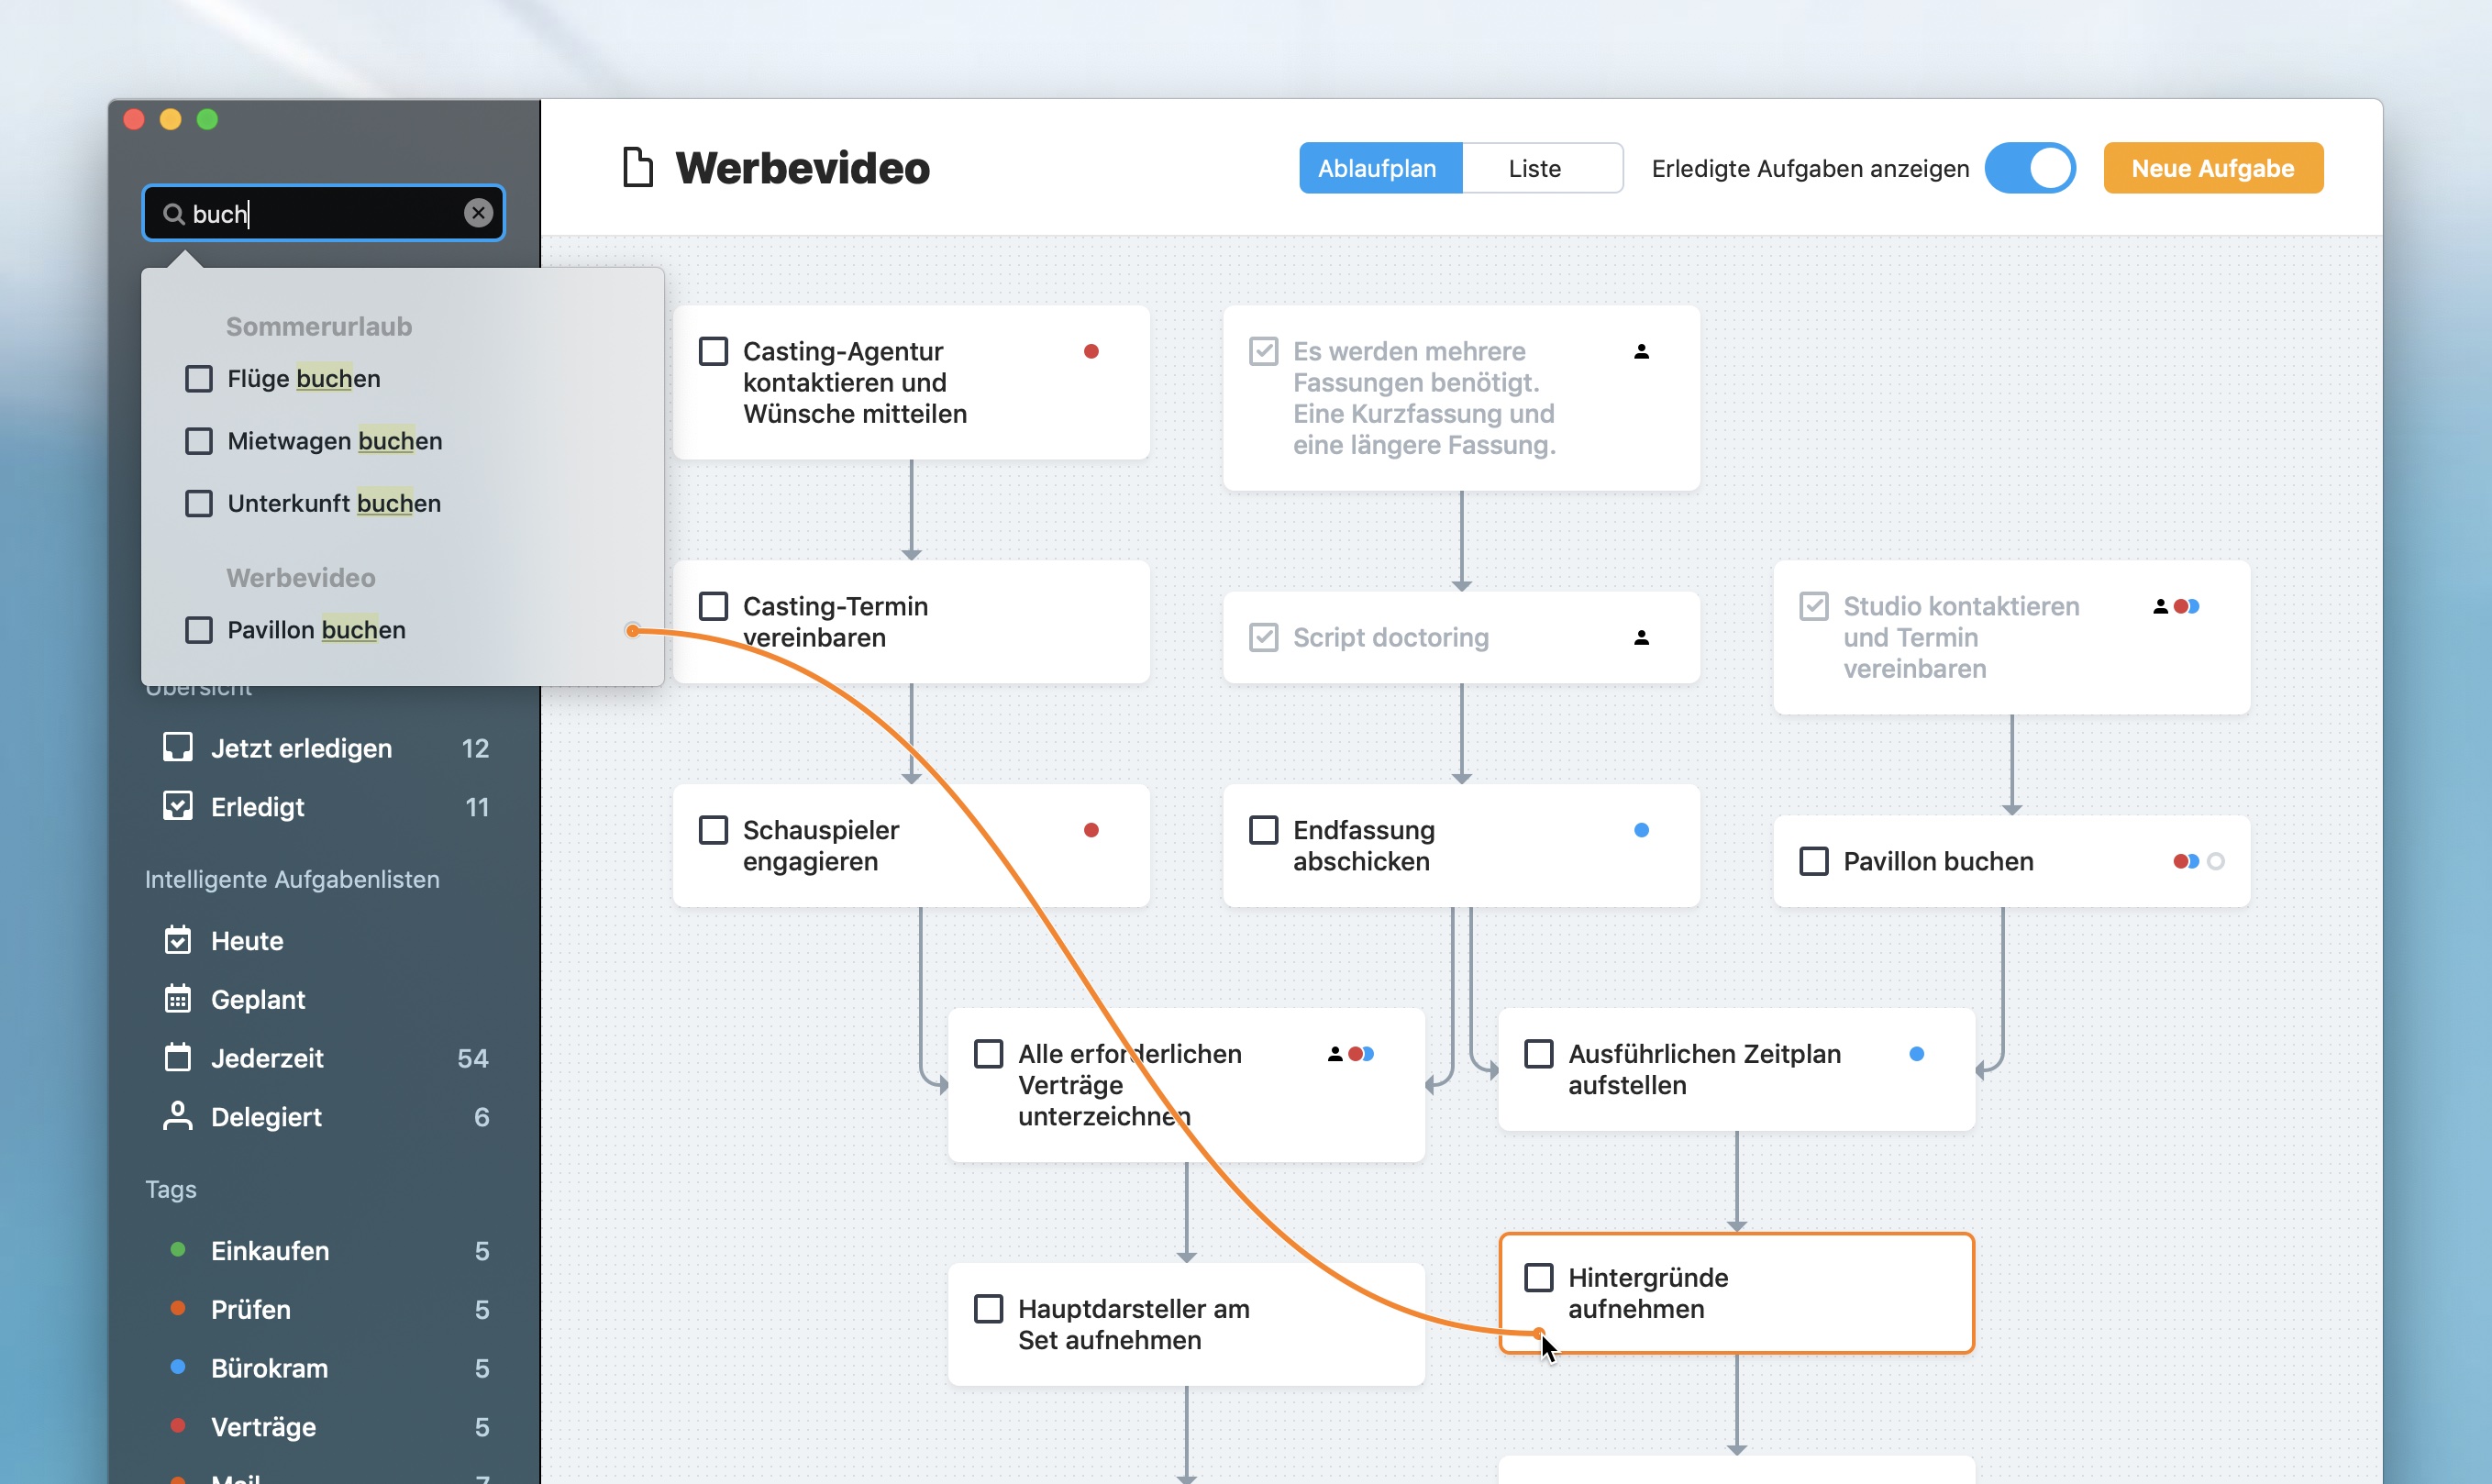Click the person icon on Script doctoring card

pyautogui.click(x=1641, y=637)
